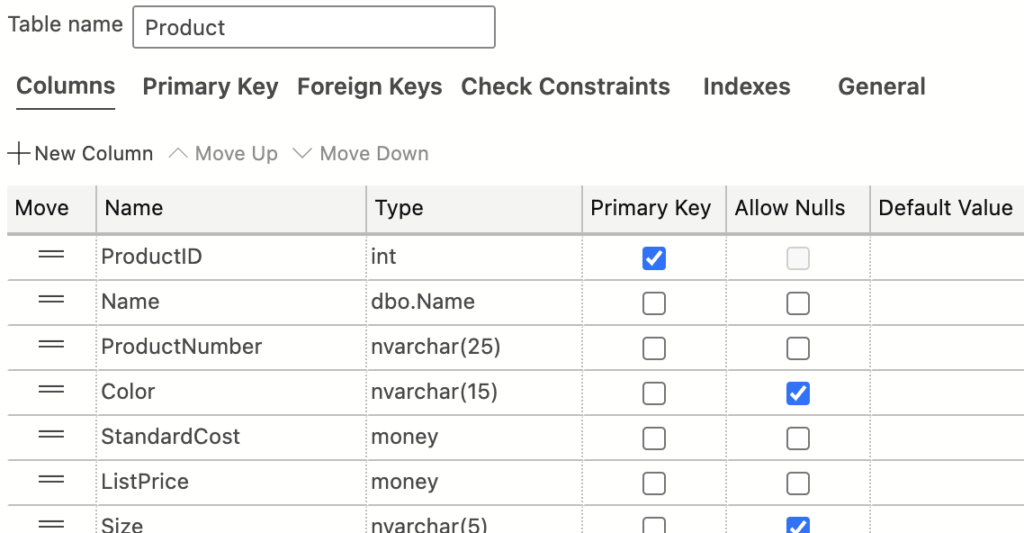Open the nvarchar(25) type selector
This screenshot has height=533, width=1024.
click(474, 347)
